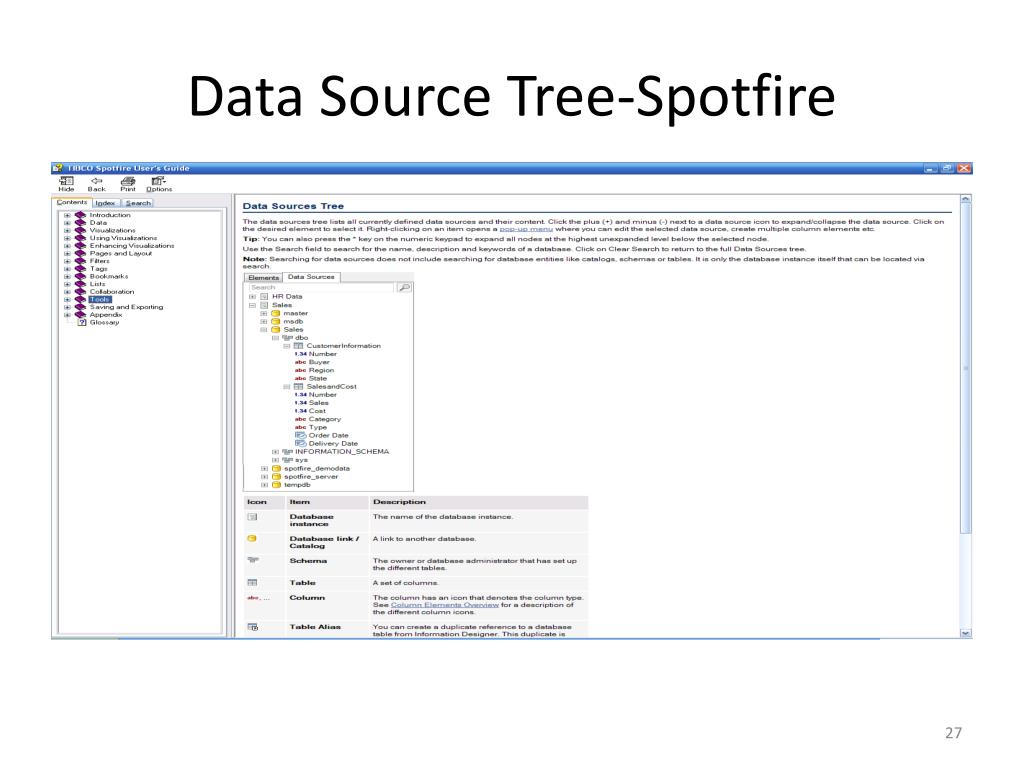Image resolution: width=1024 pixels, height=768 pixels.
Task: Click the spotfire_server catalog icon
Action: point(276,477)
